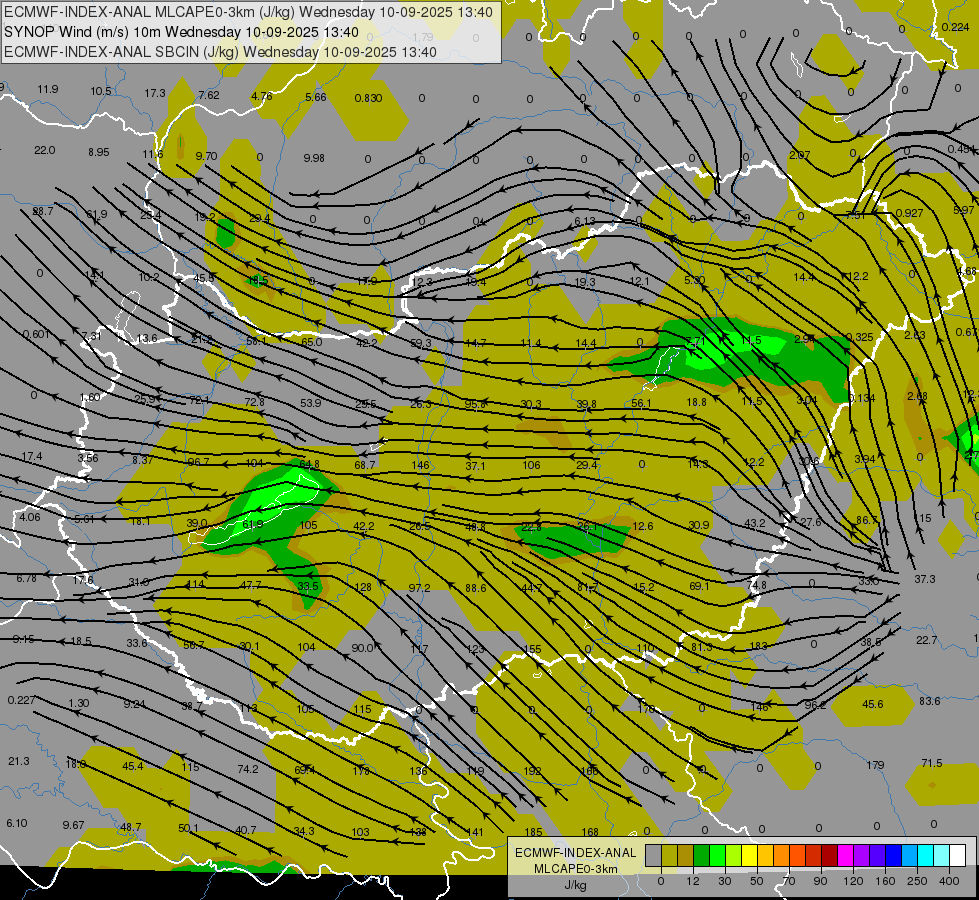Click the map value 96.7
979x900 pixels.
(199, 462)
